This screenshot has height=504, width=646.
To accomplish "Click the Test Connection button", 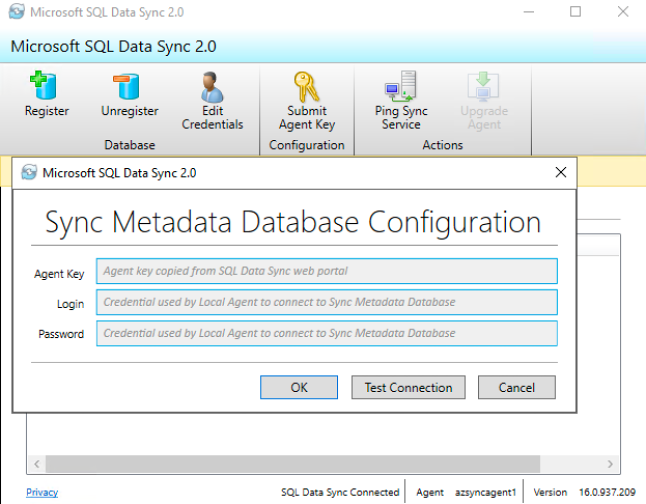I will 408,387.
